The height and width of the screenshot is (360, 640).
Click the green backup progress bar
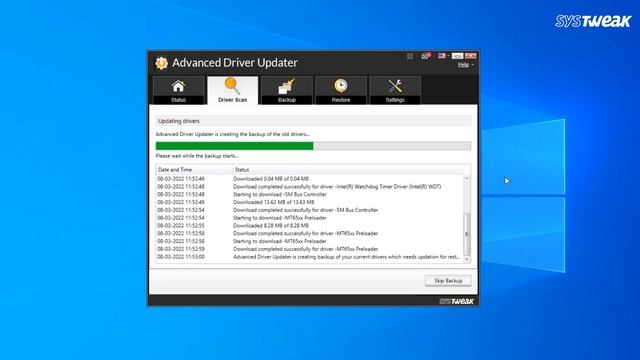(313, 146)
